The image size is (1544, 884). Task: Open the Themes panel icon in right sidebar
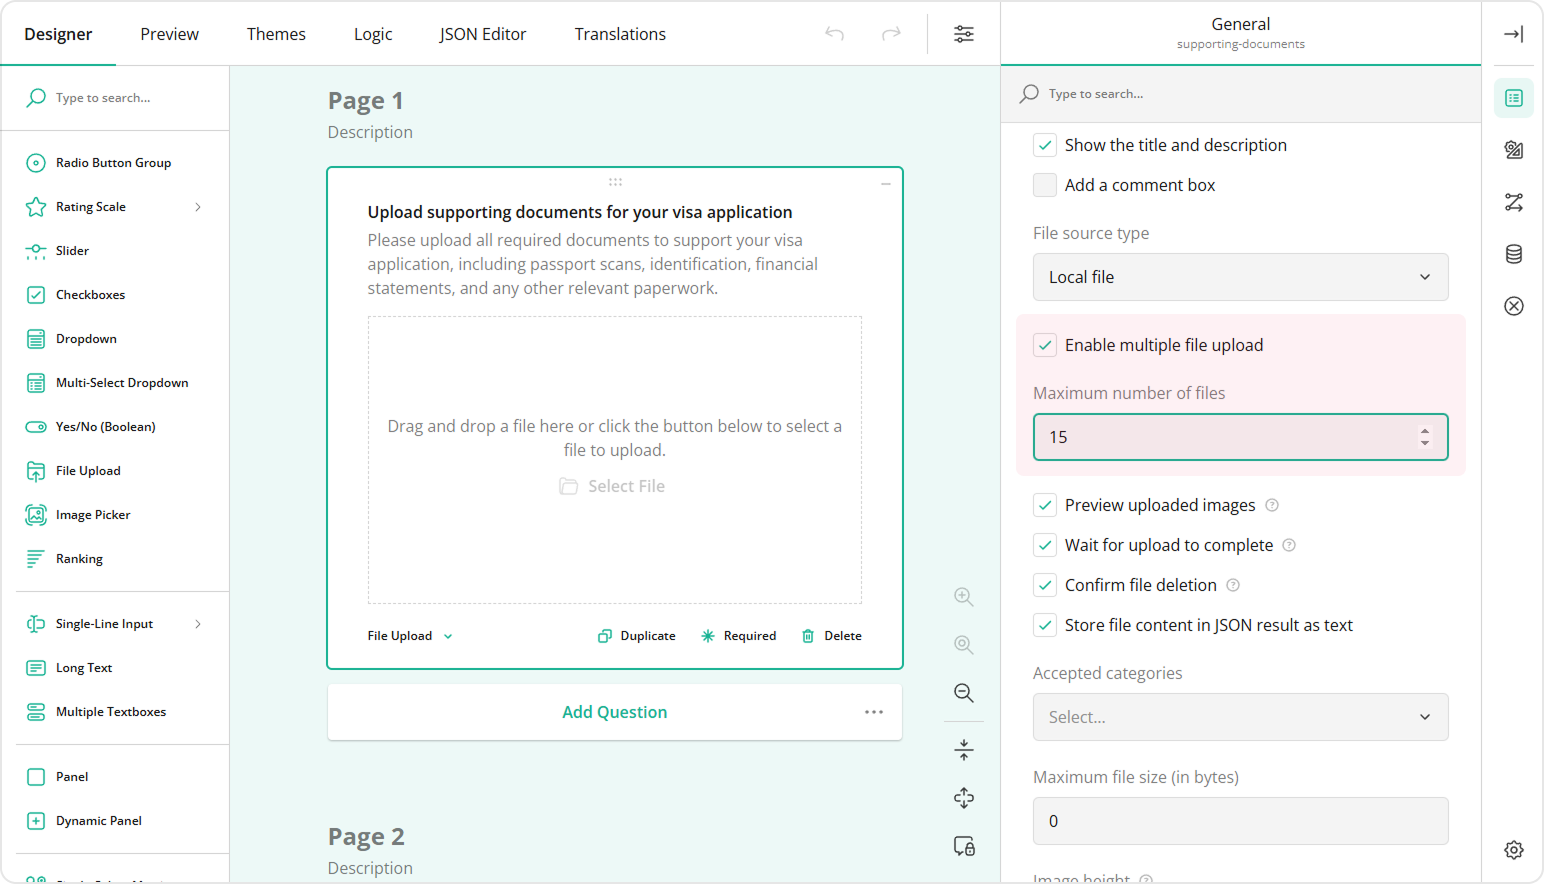1513,150
